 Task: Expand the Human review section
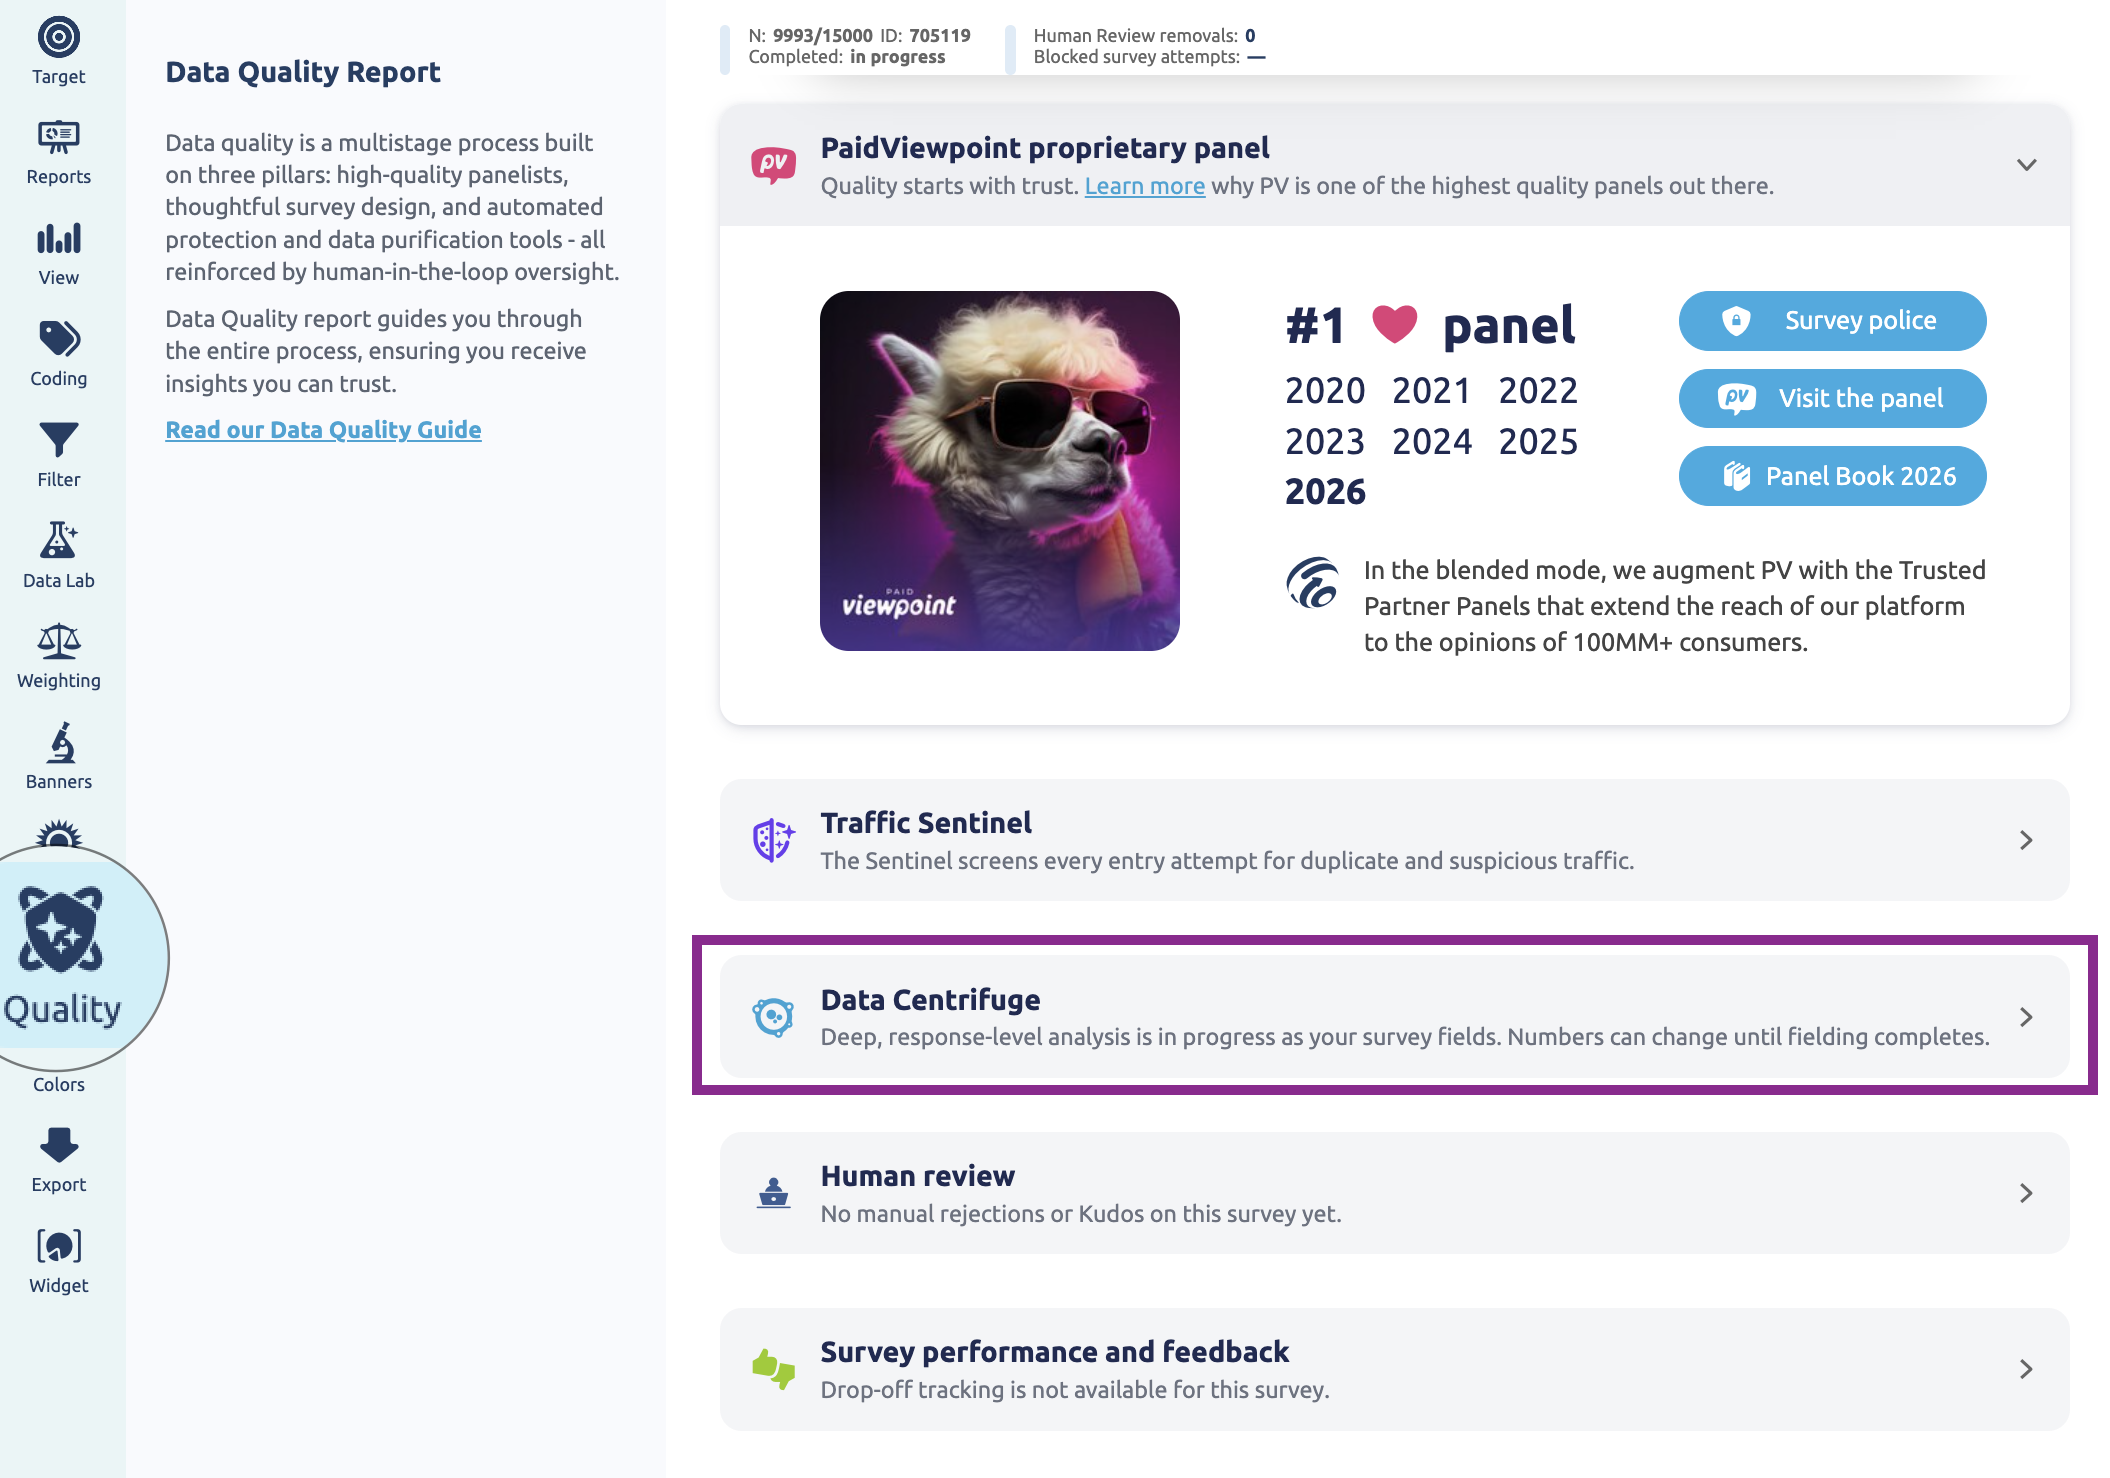pos(1394,1193)
